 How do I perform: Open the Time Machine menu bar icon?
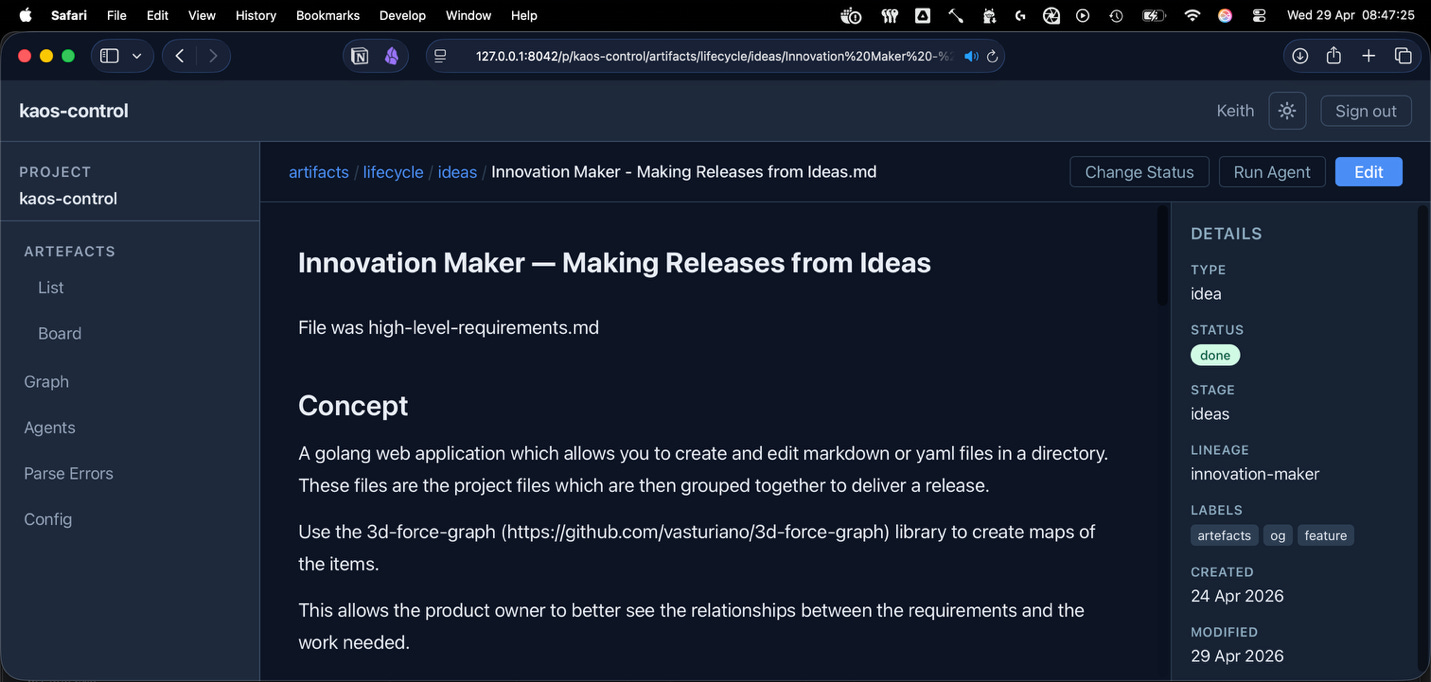[x=1116, y=15]
